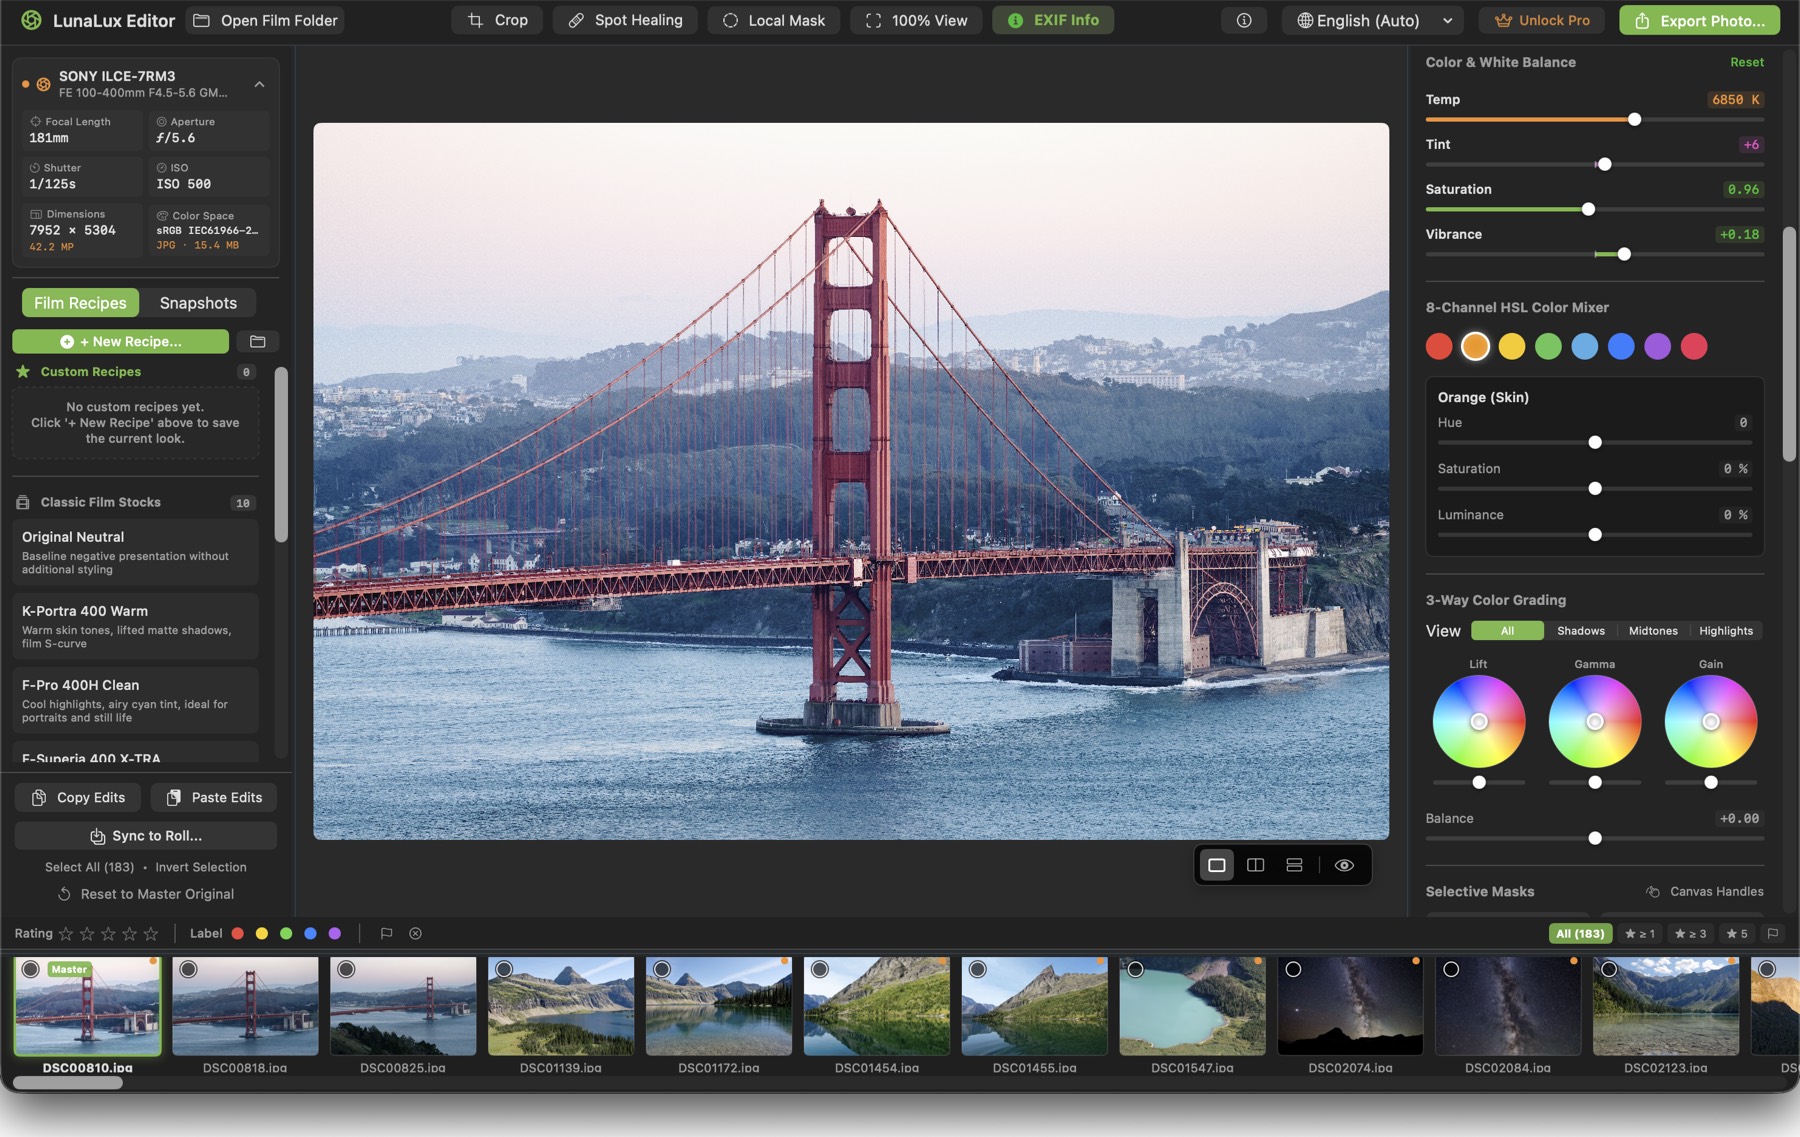This screenshot has width=1800, height=1137.
Task: Select the green HSL channel swatch
Action: coord(1548,346)
